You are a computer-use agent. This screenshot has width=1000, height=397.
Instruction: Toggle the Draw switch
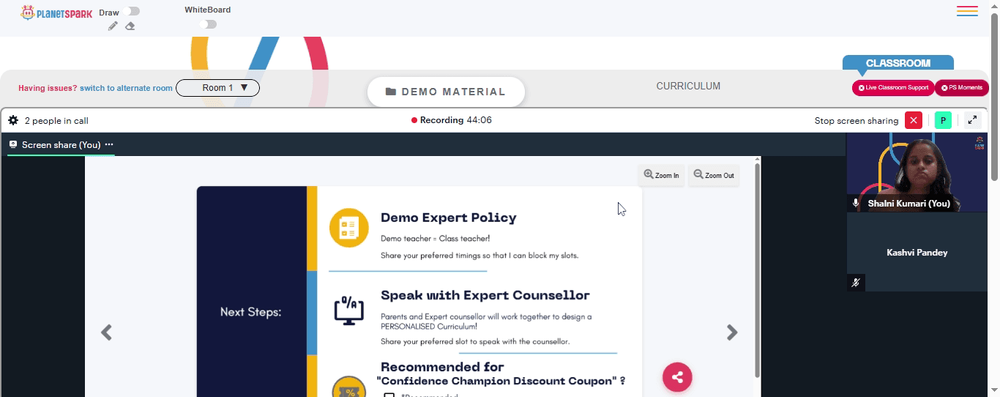tap(133, 11)
